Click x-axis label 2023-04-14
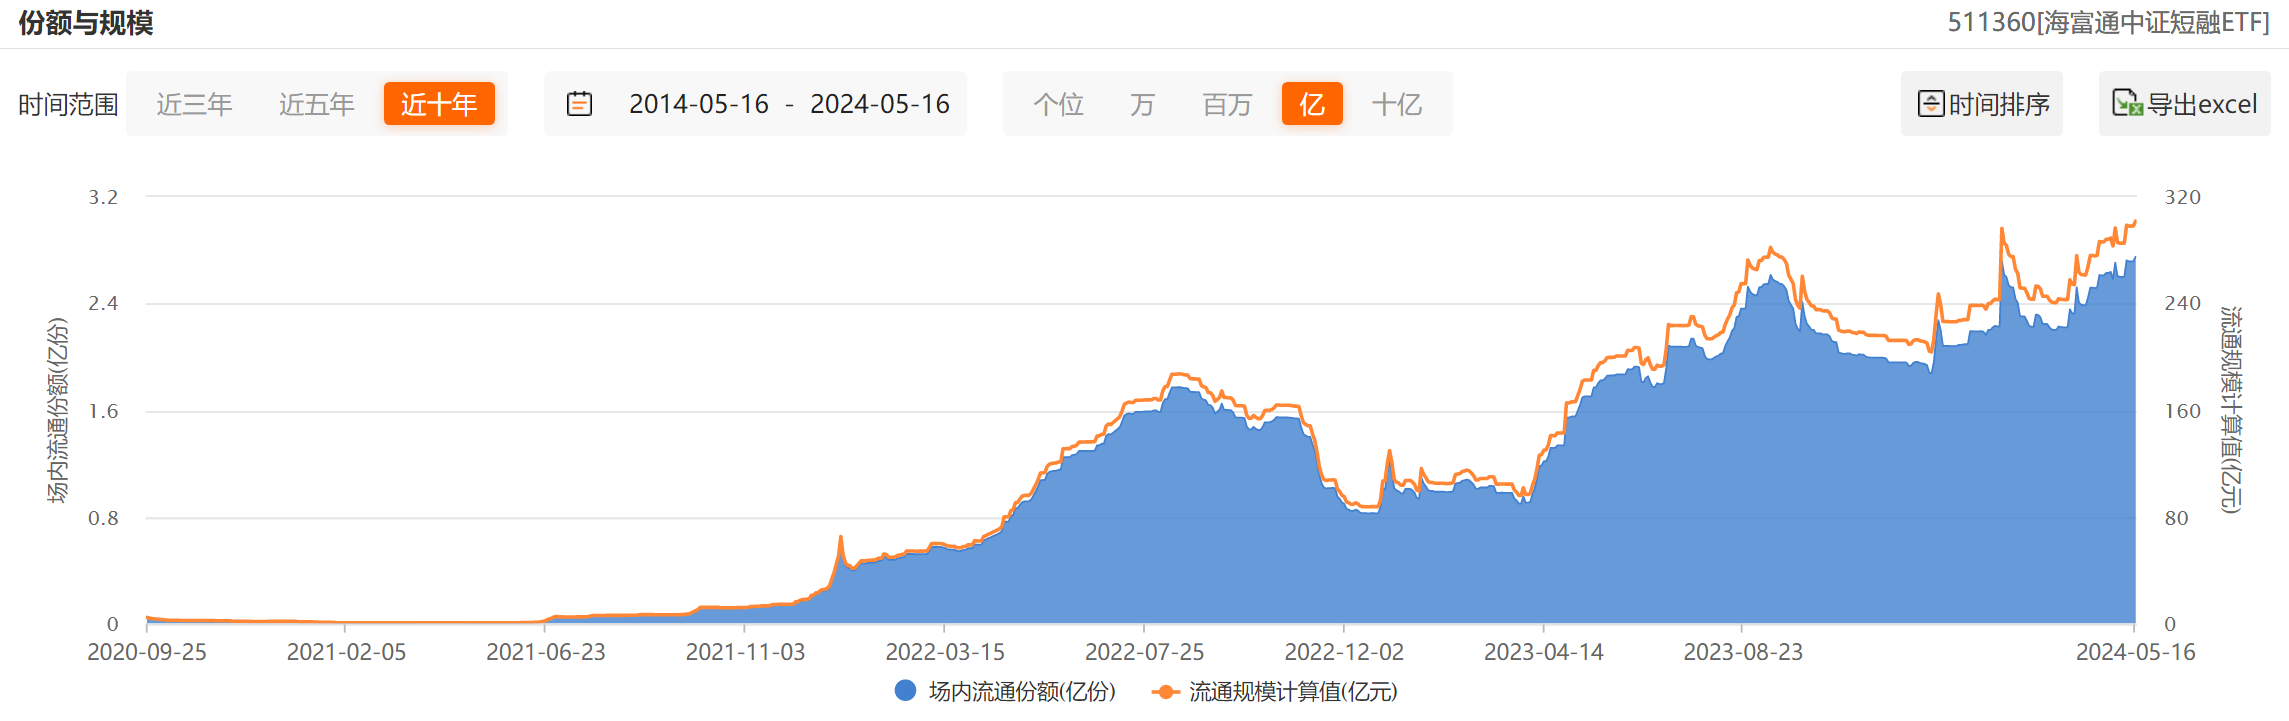 pyautogui.click(x=1543, y=652)
